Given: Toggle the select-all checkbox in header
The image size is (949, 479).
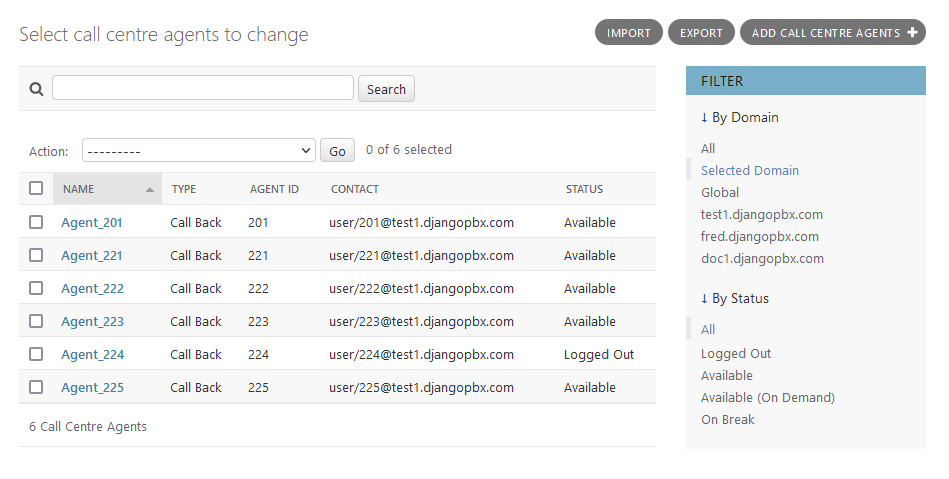Looking at the screenshot, I should point(36,188).
